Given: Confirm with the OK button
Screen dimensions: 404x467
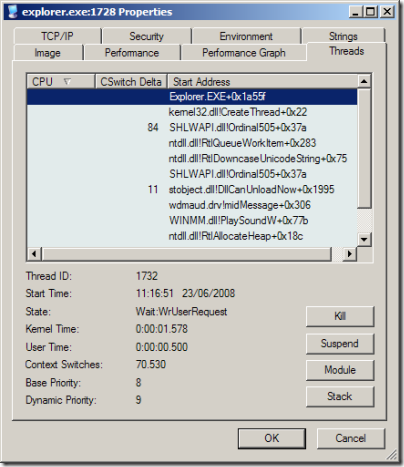Looking at the screenshot, I should (272, 438).
